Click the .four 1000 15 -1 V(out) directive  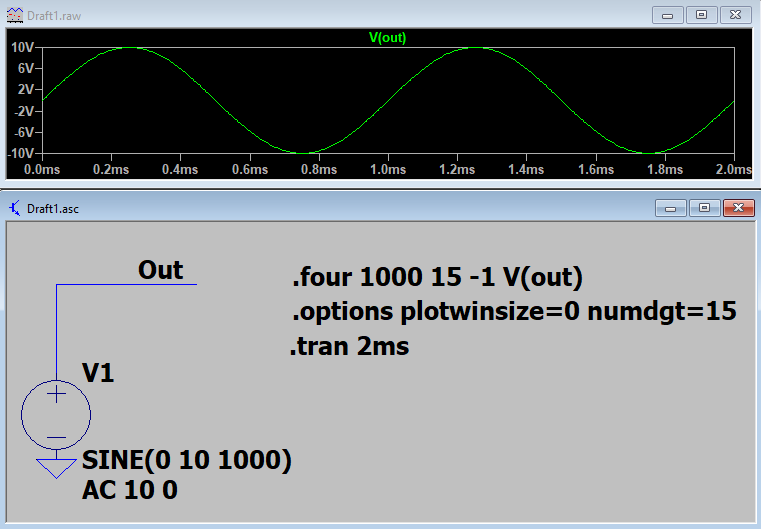(x=437, y=277)
